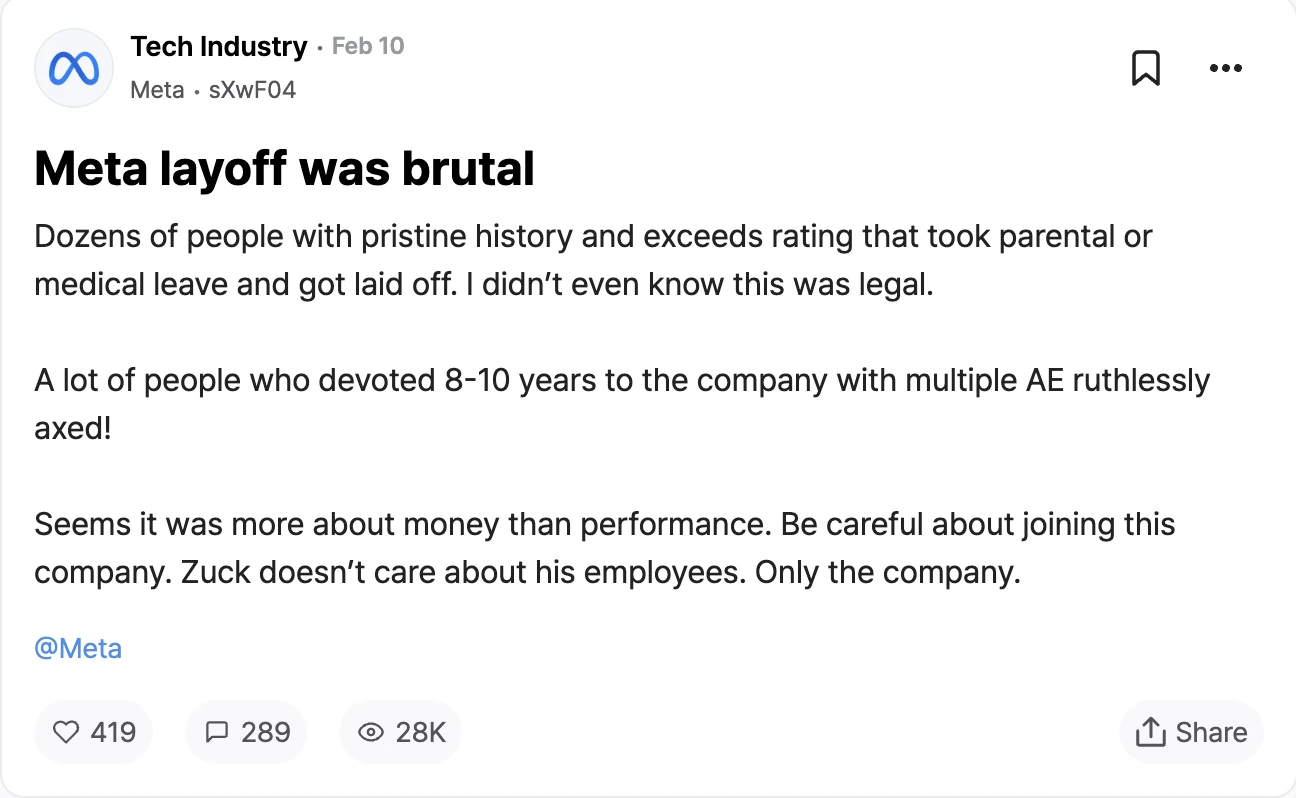The height and width of the screenshot is (798, 1296).
Task: Follow the @Meta mention link
Action: click(78, 648)
